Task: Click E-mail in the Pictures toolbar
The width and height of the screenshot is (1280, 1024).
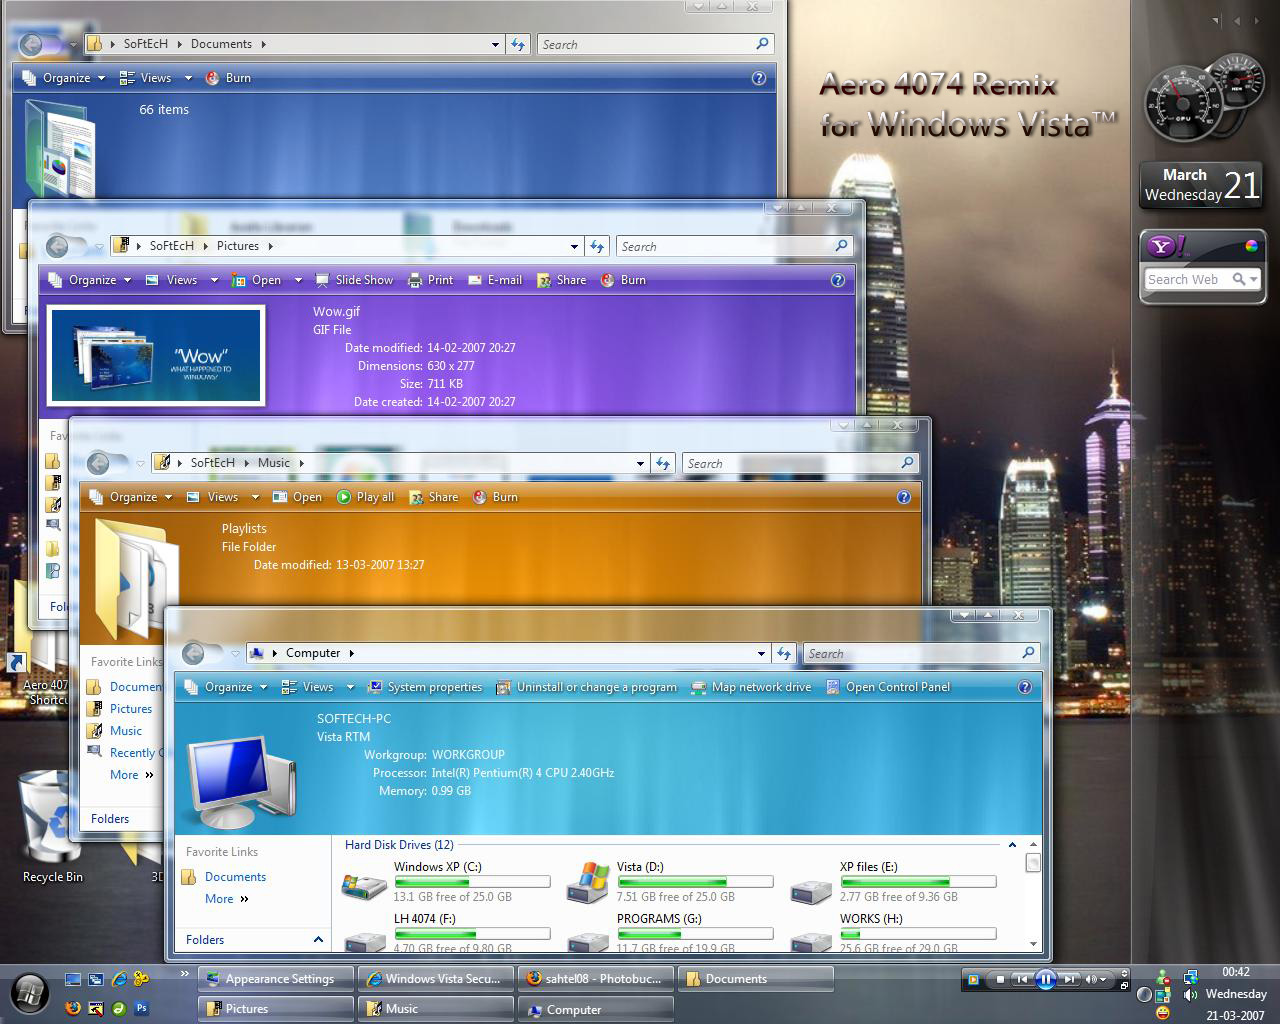Action: (495, 280)
